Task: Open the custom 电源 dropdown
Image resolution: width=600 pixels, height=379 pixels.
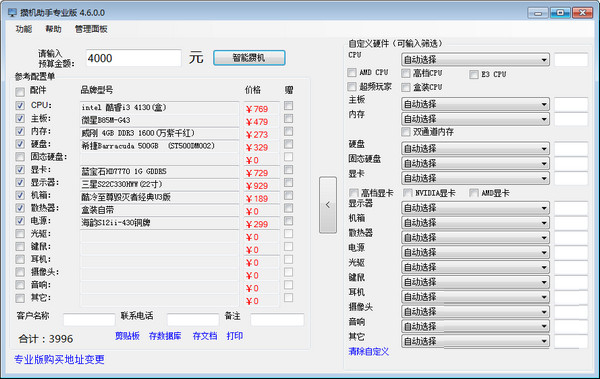Action: click(475, 252)
